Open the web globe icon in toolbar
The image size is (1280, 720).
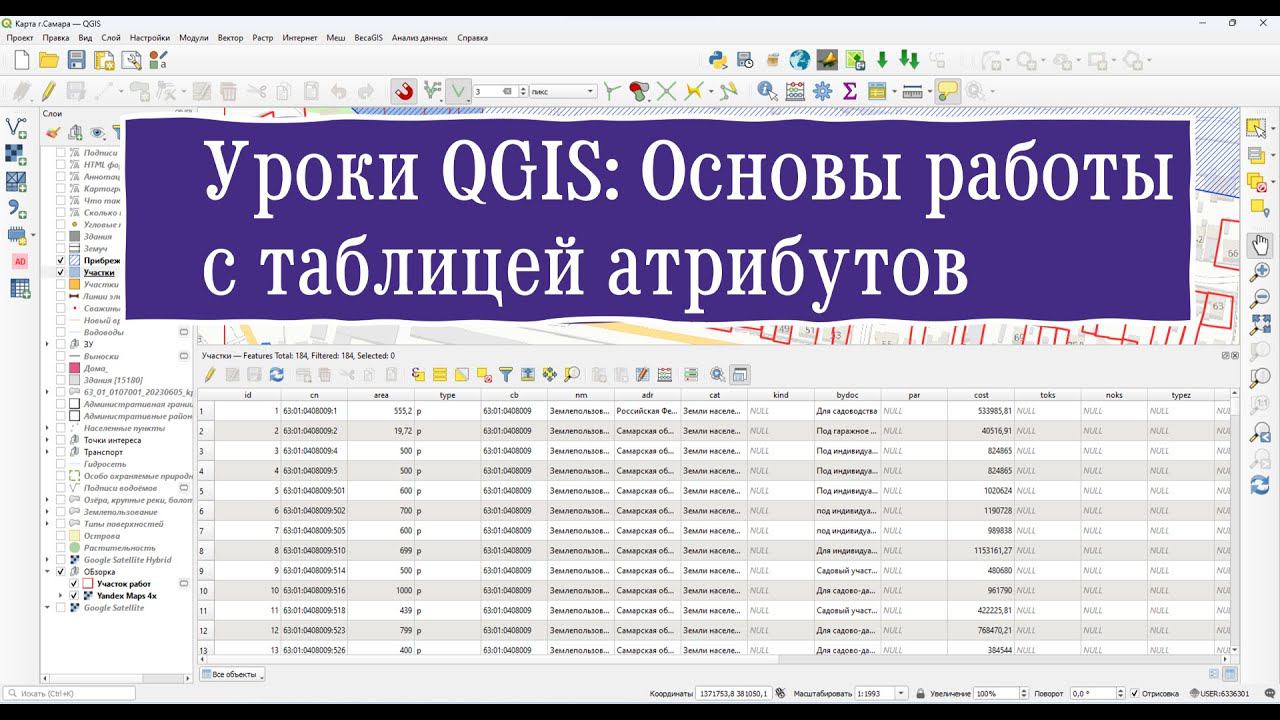799,60
